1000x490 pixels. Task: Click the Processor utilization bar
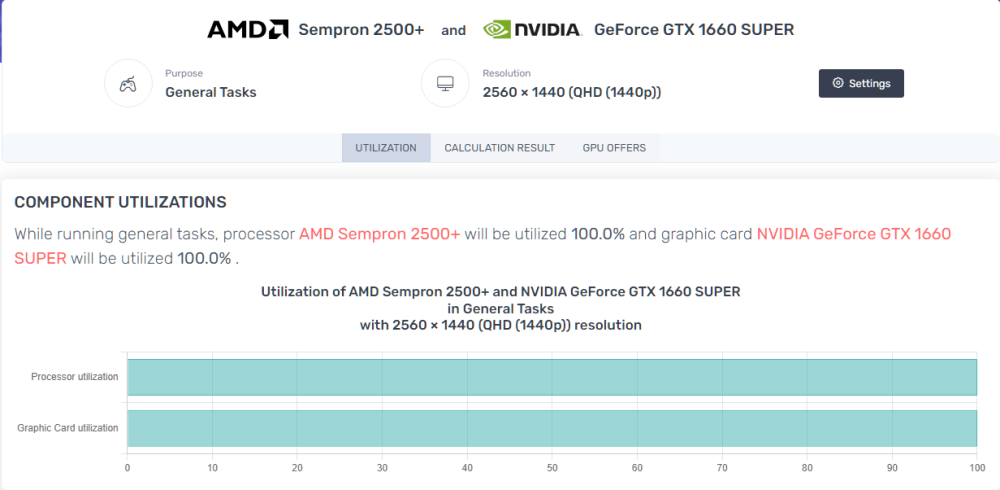tap(552, 377)
